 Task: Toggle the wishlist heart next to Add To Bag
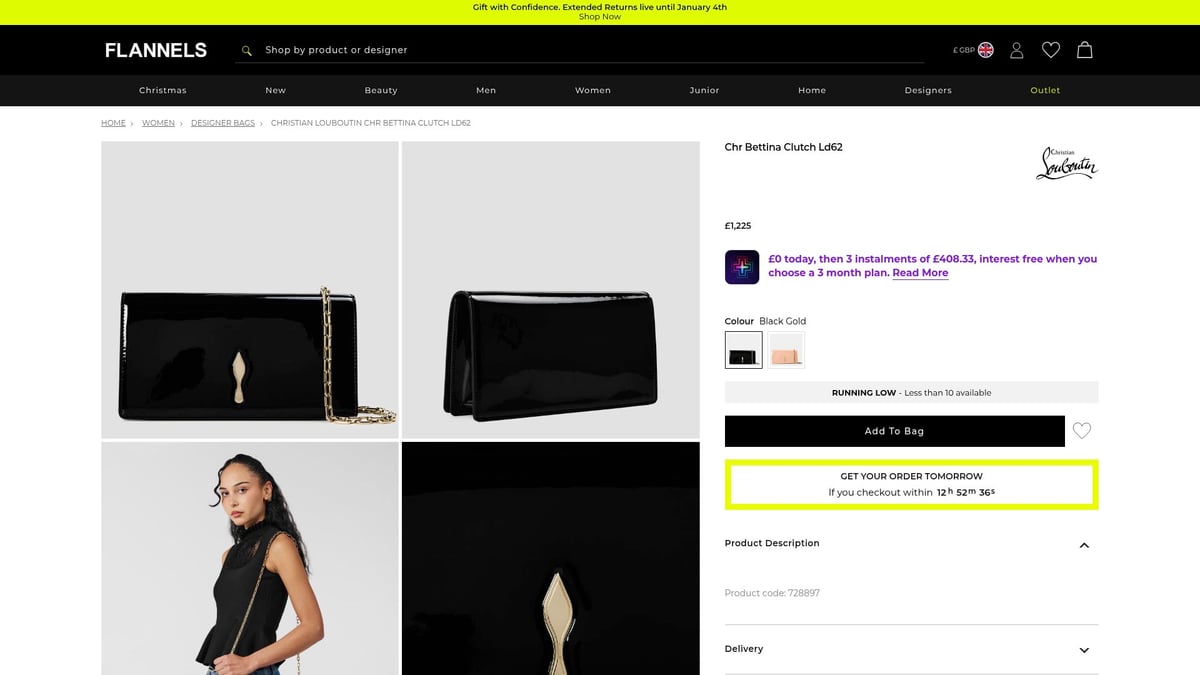click(1082, 431)
